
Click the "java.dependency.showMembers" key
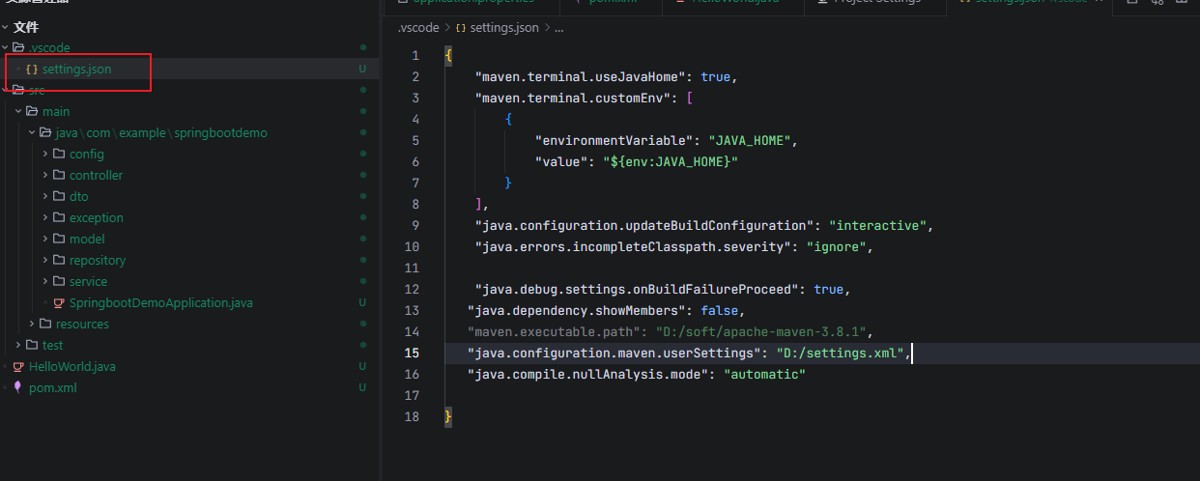click(575, 310)
